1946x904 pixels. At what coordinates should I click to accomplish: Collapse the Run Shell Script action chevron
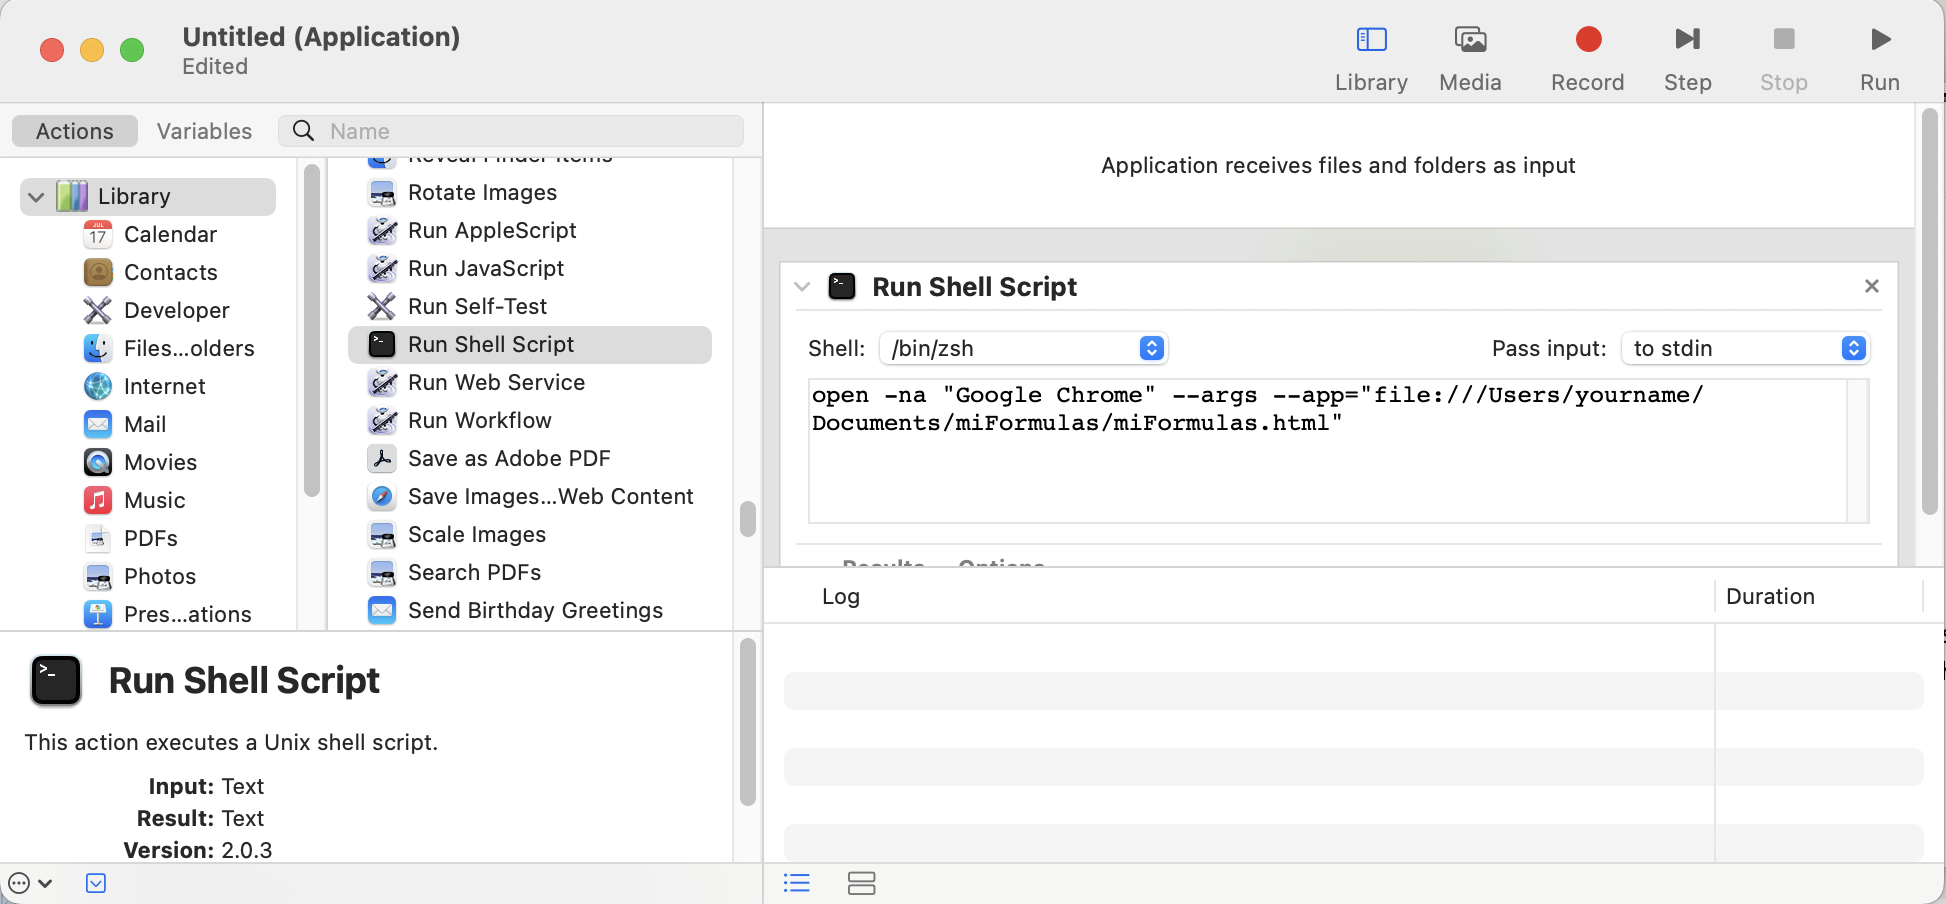point(802,287)
